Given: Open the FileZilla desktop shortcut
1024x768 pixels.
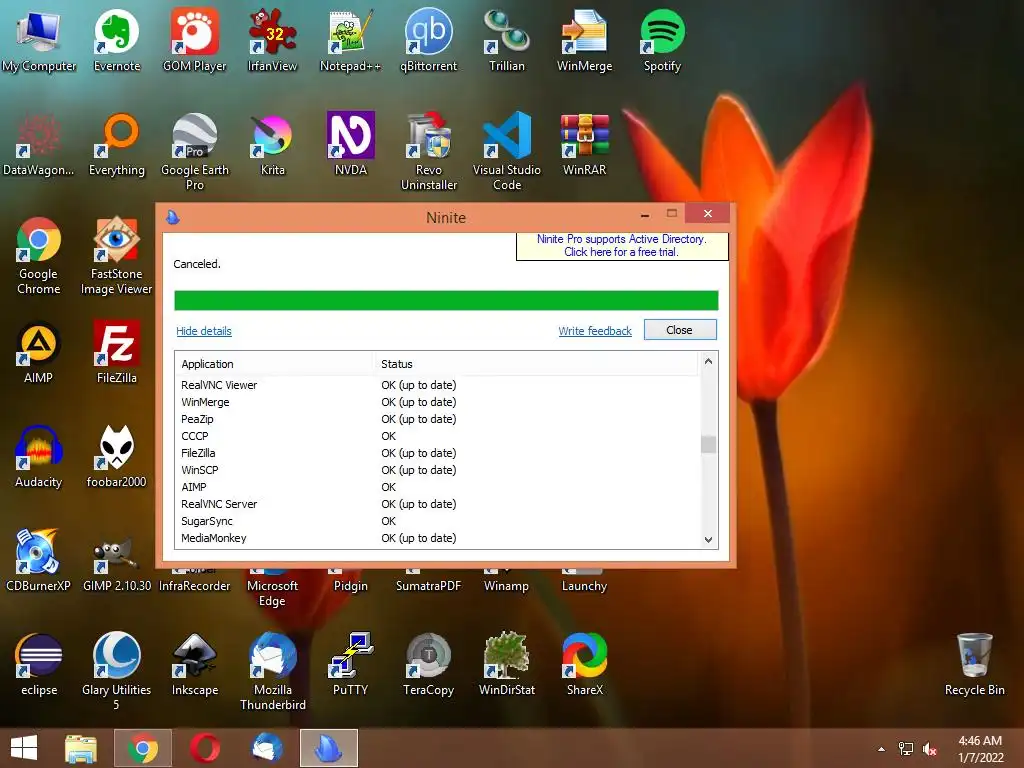Looking at the screenshot, I should [x=117, y=353].
